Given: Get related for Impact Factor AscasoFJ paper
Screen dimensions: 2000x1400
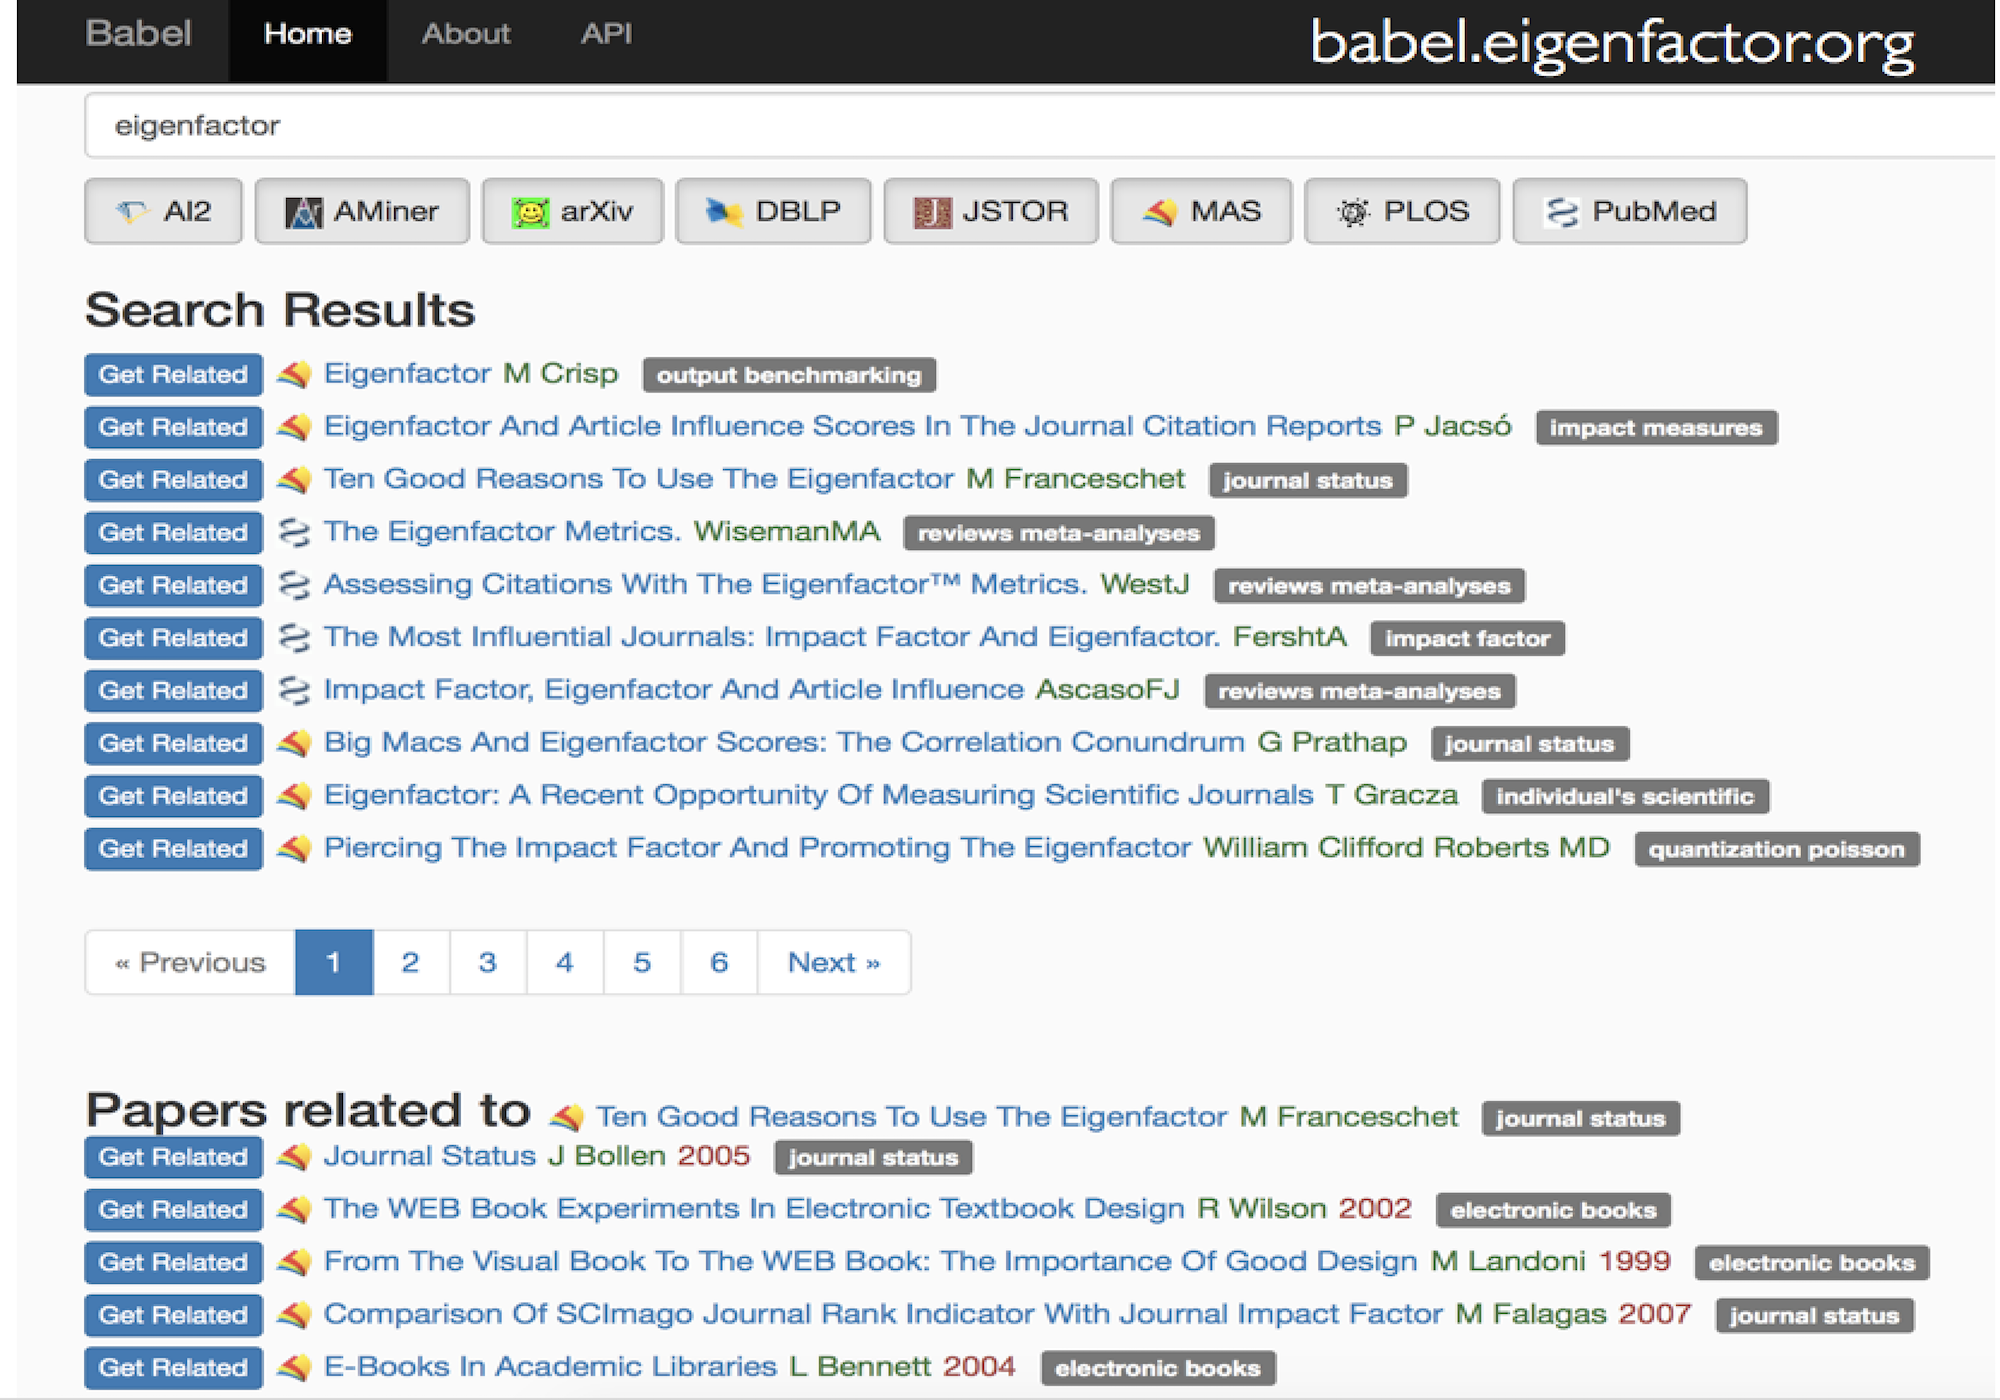Looking at the screenshot, I should tap(173, 690).
